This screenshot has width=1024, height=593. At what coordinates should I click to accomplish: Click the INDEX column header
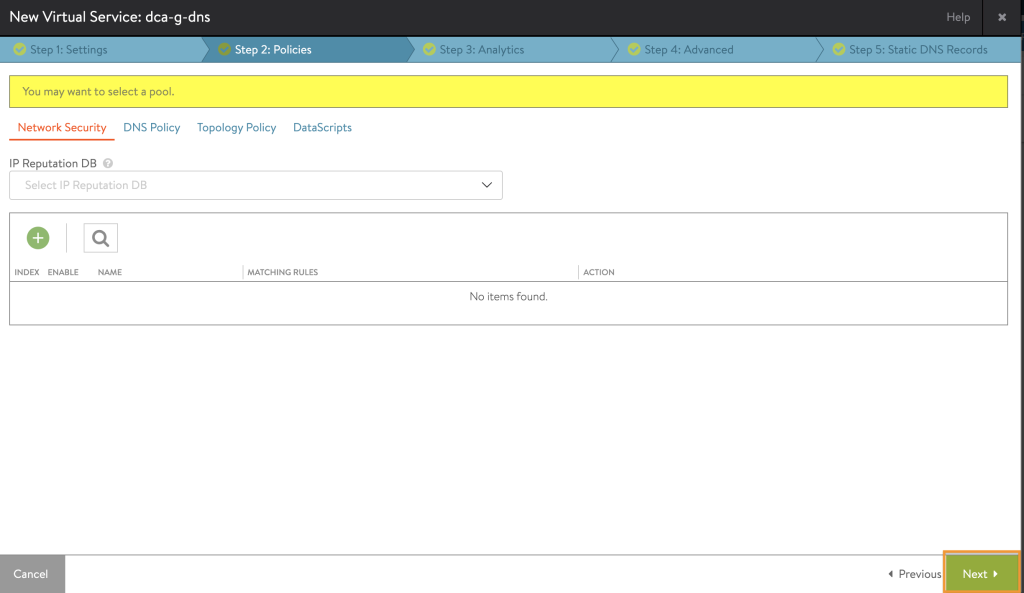pyautogui.click(x=27, y=272)
